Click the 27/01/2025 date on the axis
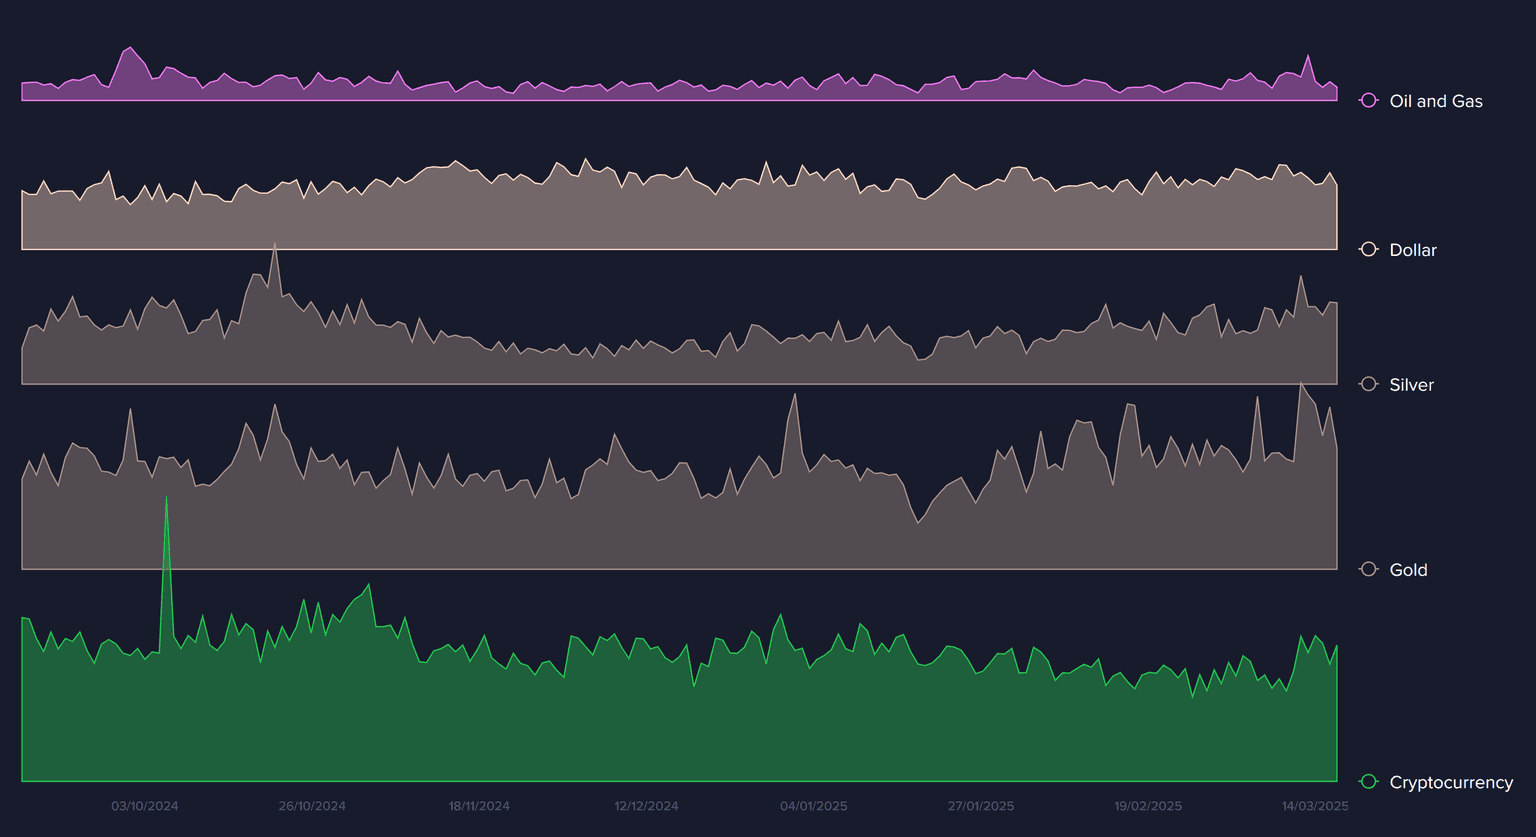The height and width of the screenshot is (837, 1536). (980, 806)
